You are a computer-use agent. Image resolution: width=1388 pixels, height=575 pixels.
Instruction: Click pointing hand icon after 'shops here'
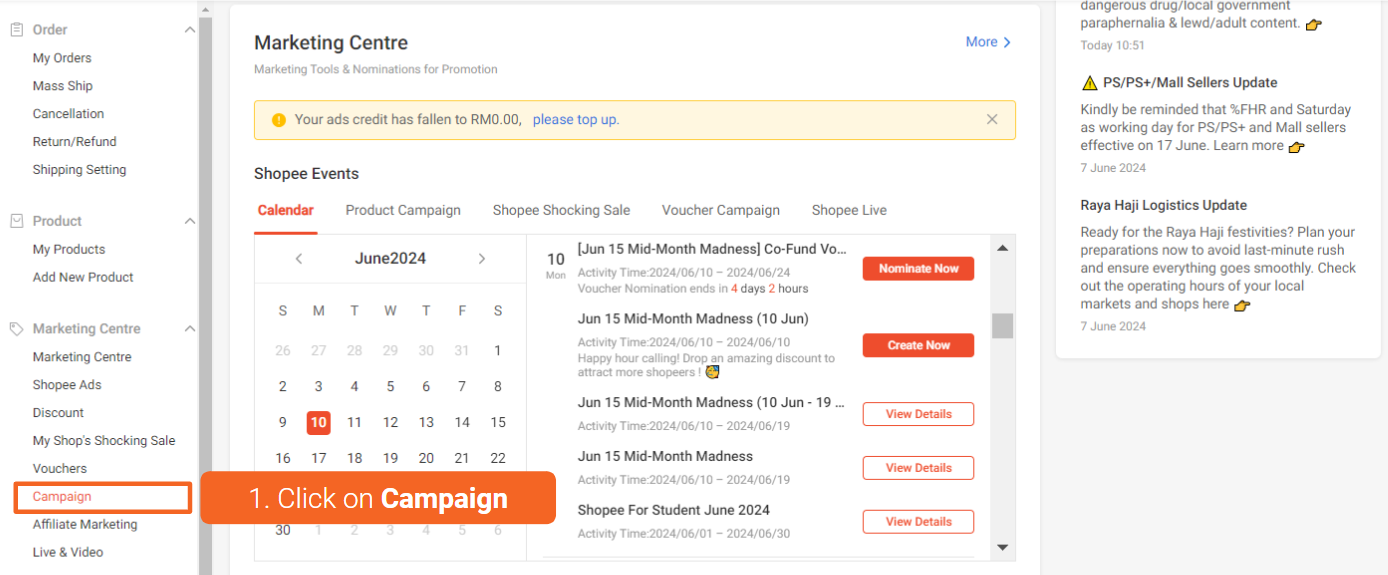coord(1242,305)
